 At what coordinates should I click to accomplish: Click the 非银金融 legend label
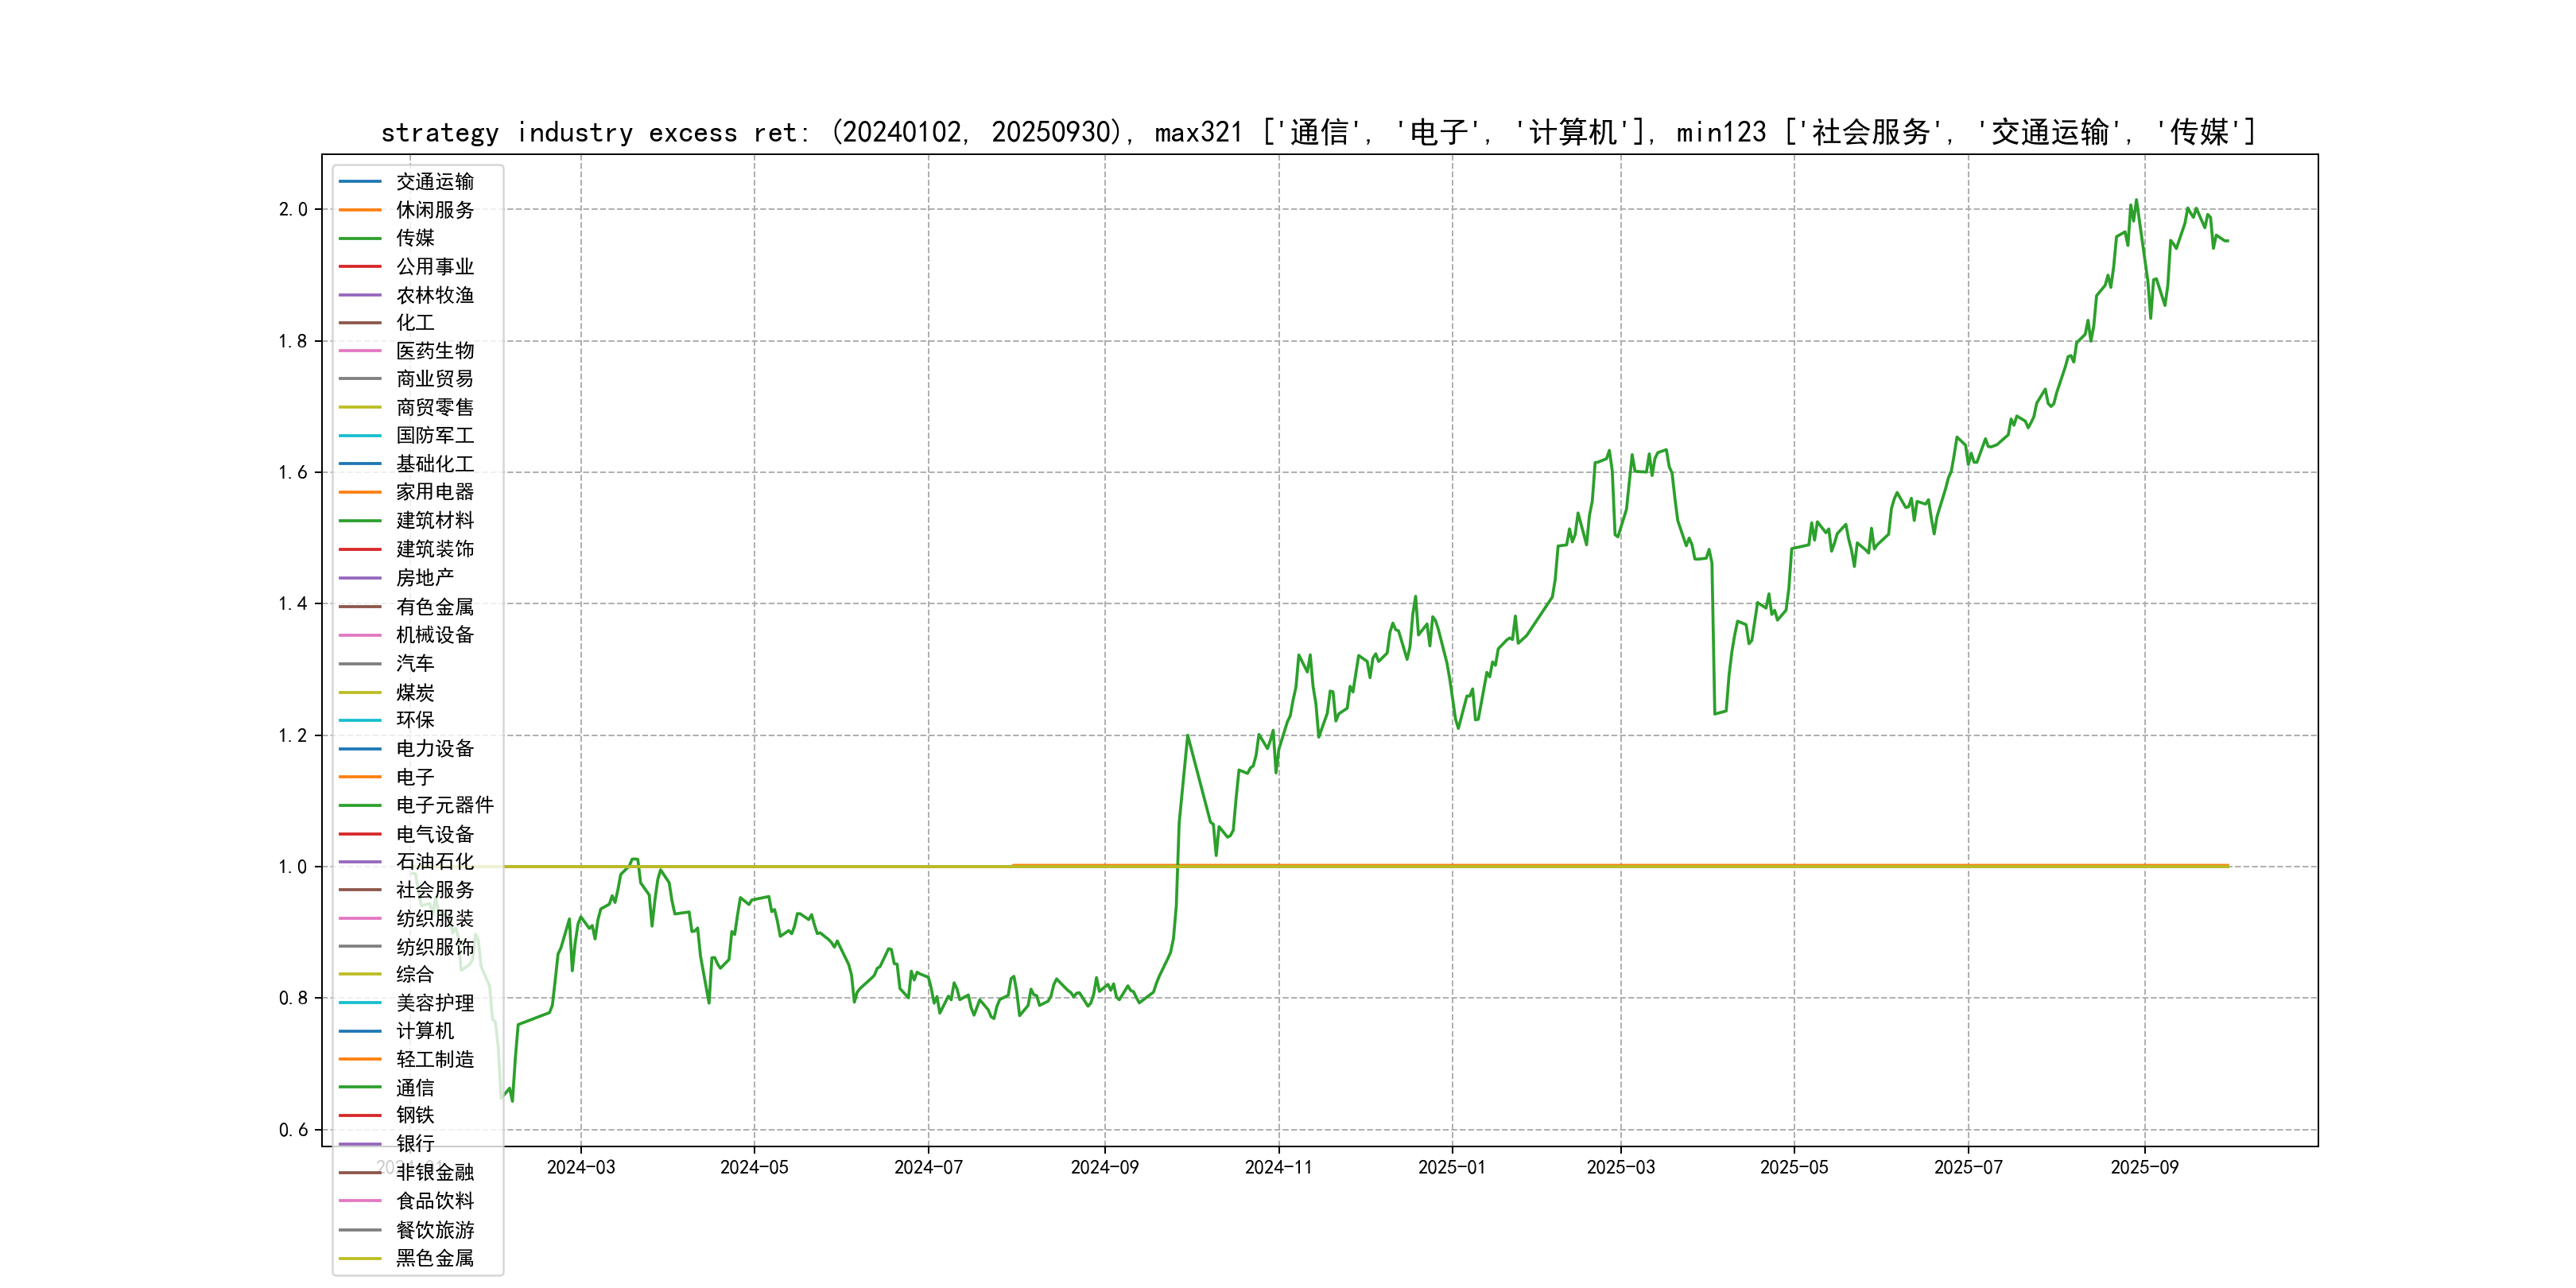pyautogui.click(x=434, y=1172)
